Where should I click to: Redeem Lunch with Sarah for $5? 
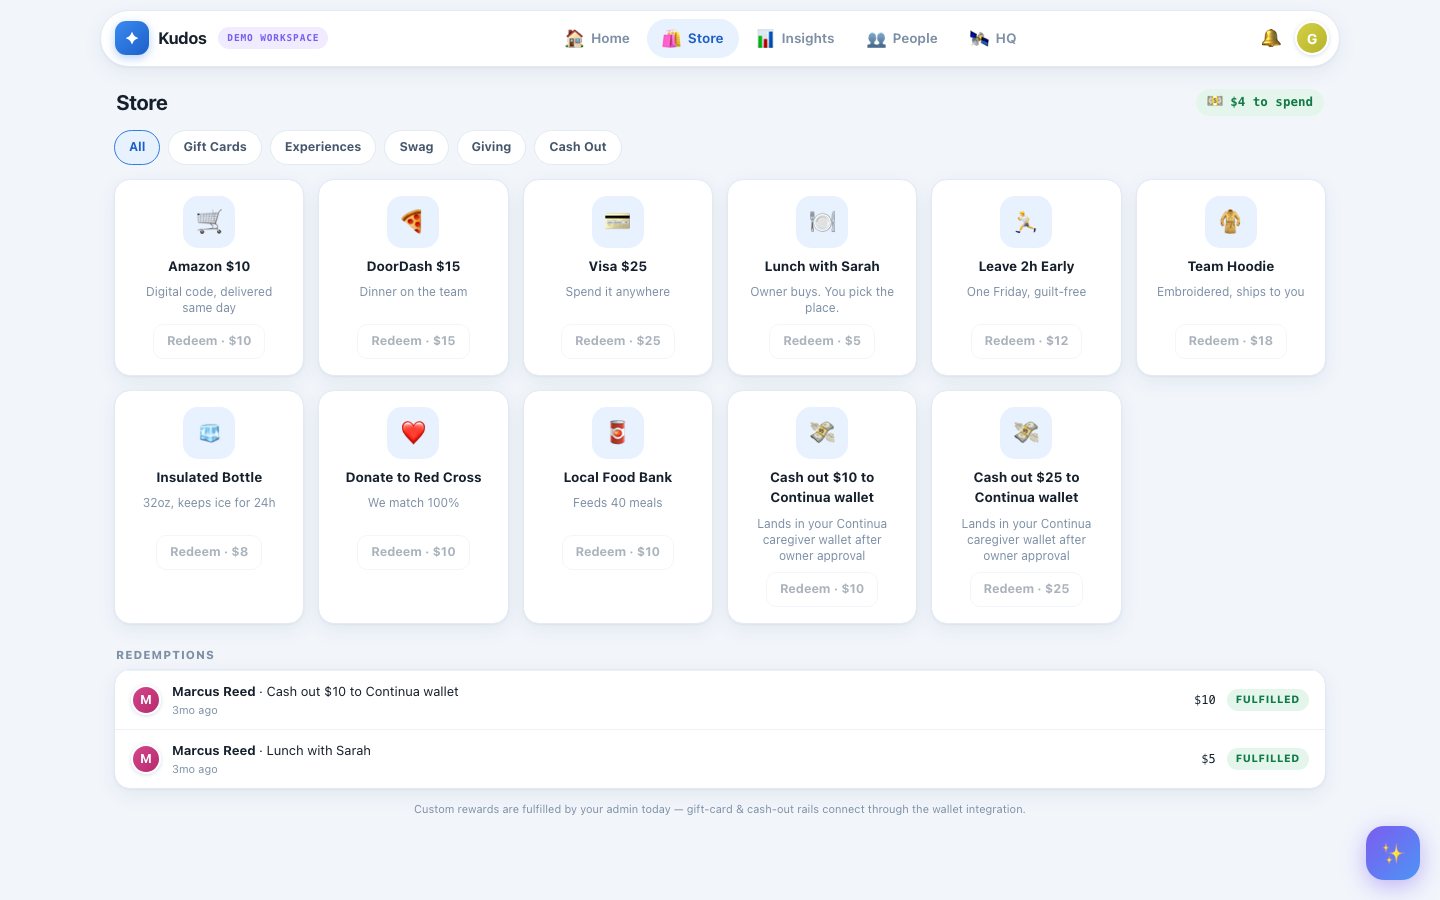822,341
